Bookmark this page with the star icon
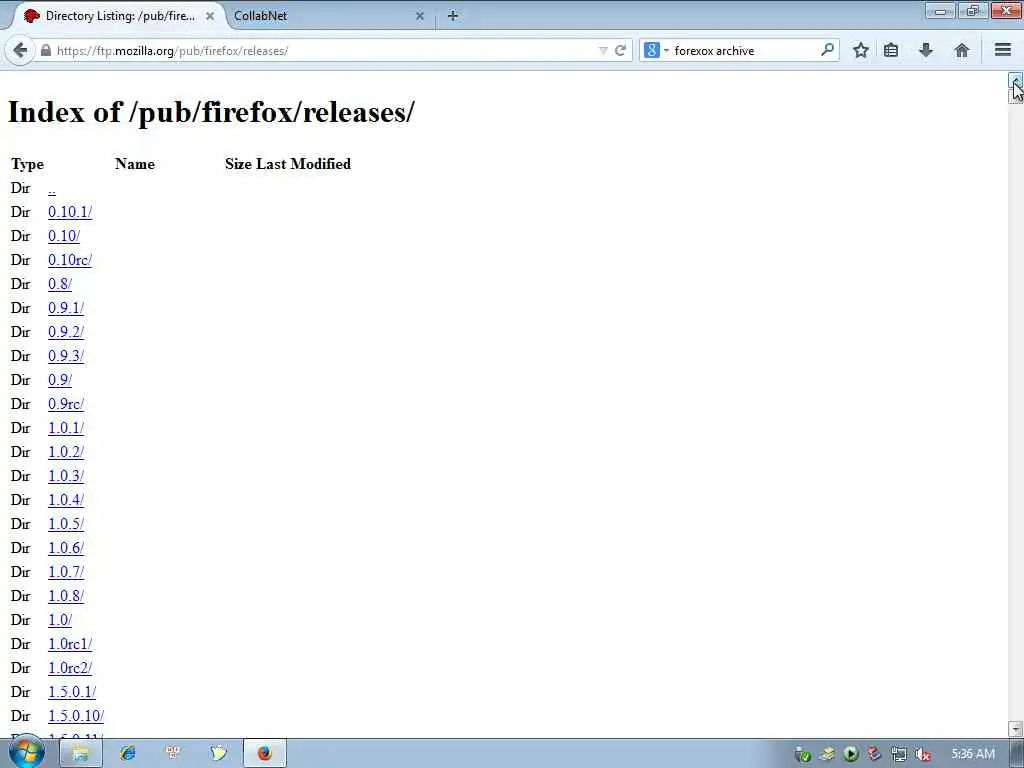 [861, 50]
